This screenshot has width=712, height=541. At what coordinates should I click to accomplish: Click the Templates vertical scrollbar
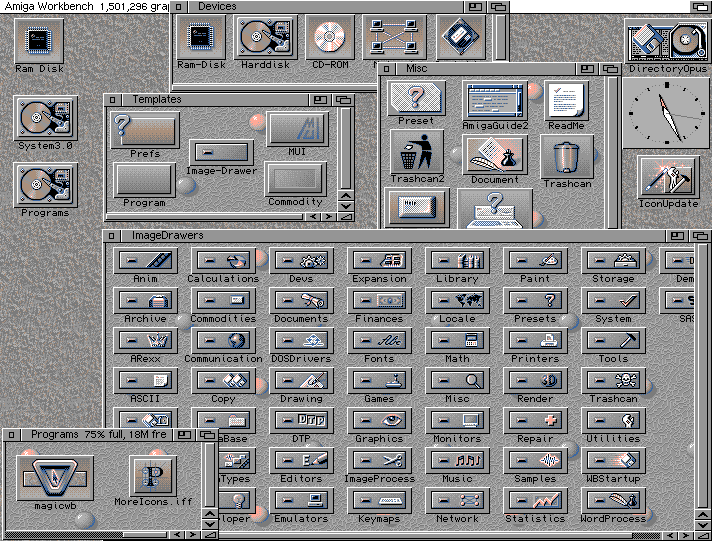coord(346,149)
